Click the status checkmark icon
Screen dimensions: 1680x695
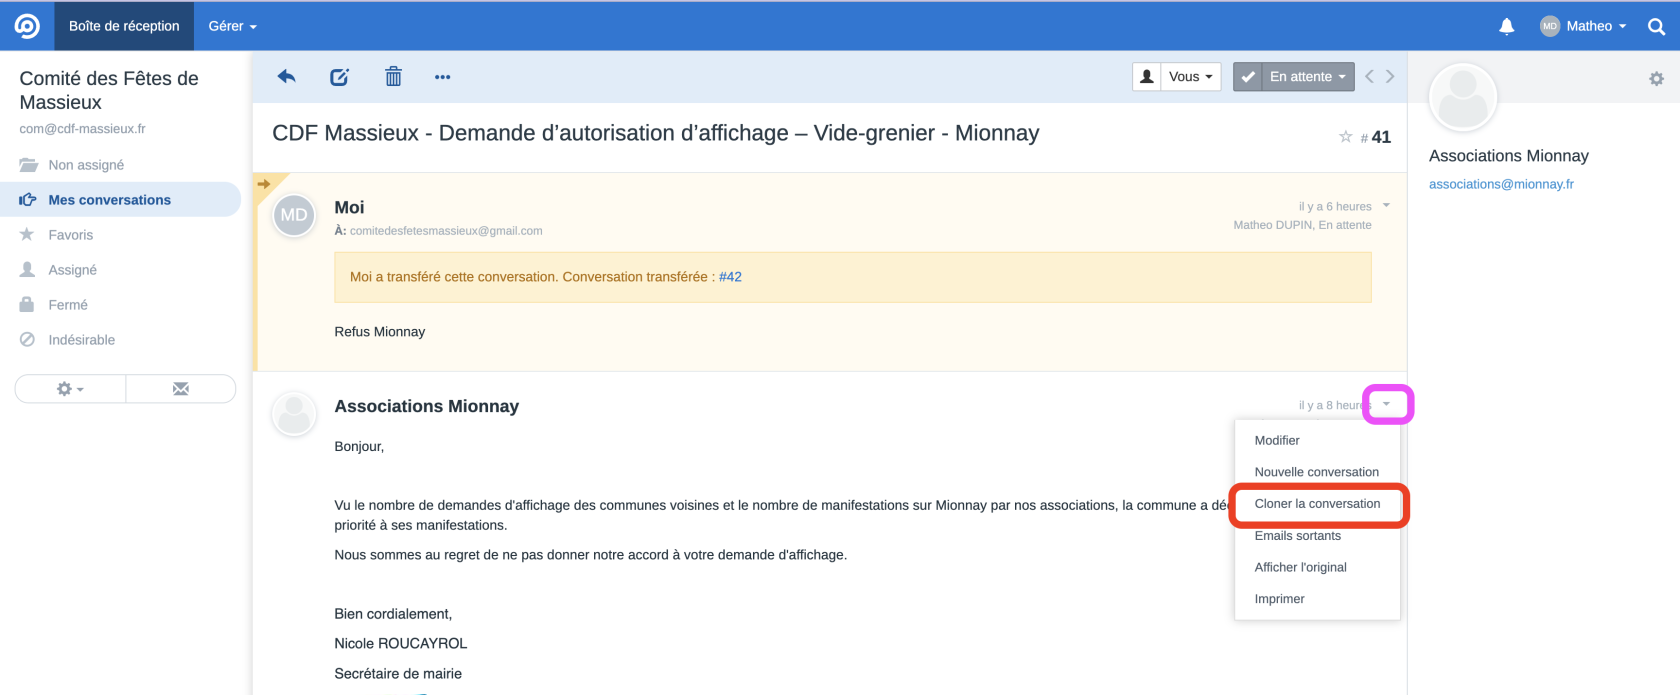[x=1247, y=77]
